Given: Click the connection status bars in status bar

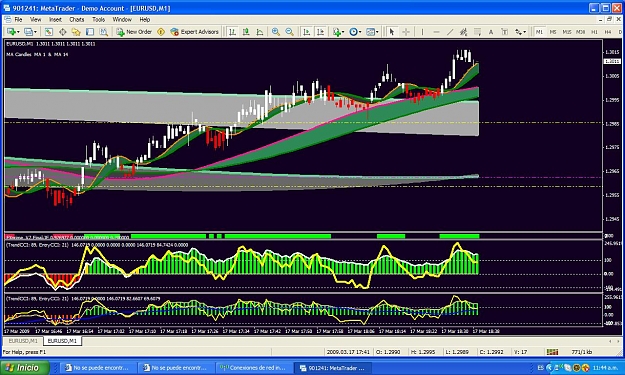Looking at the screenshot, I should [552, 352].
